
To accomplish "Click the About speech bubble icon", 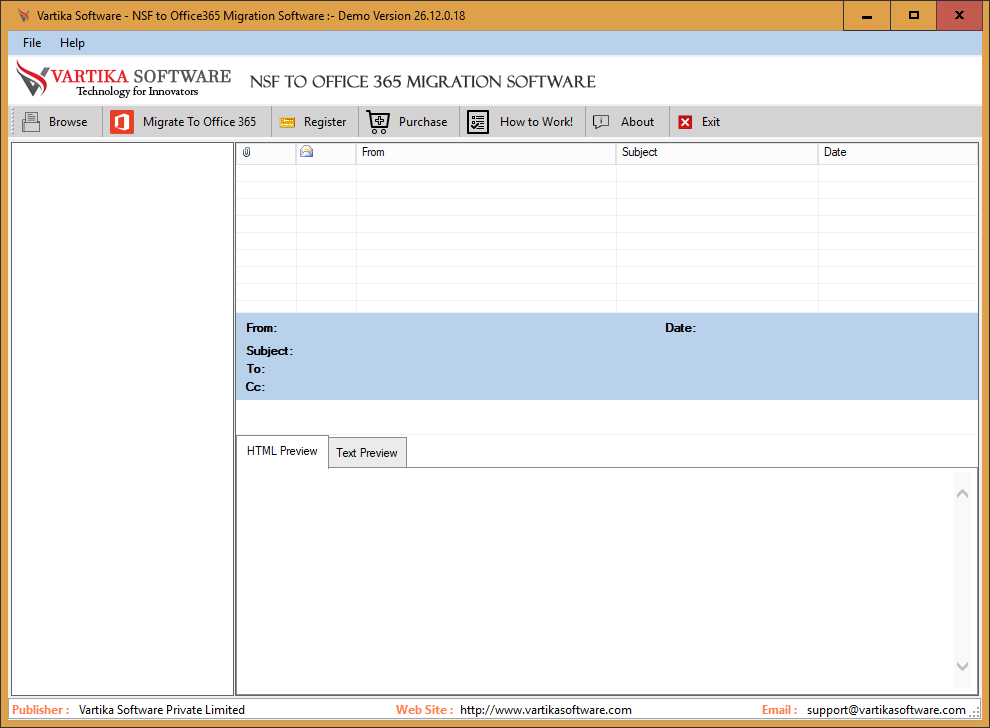I will coord(601,122).
